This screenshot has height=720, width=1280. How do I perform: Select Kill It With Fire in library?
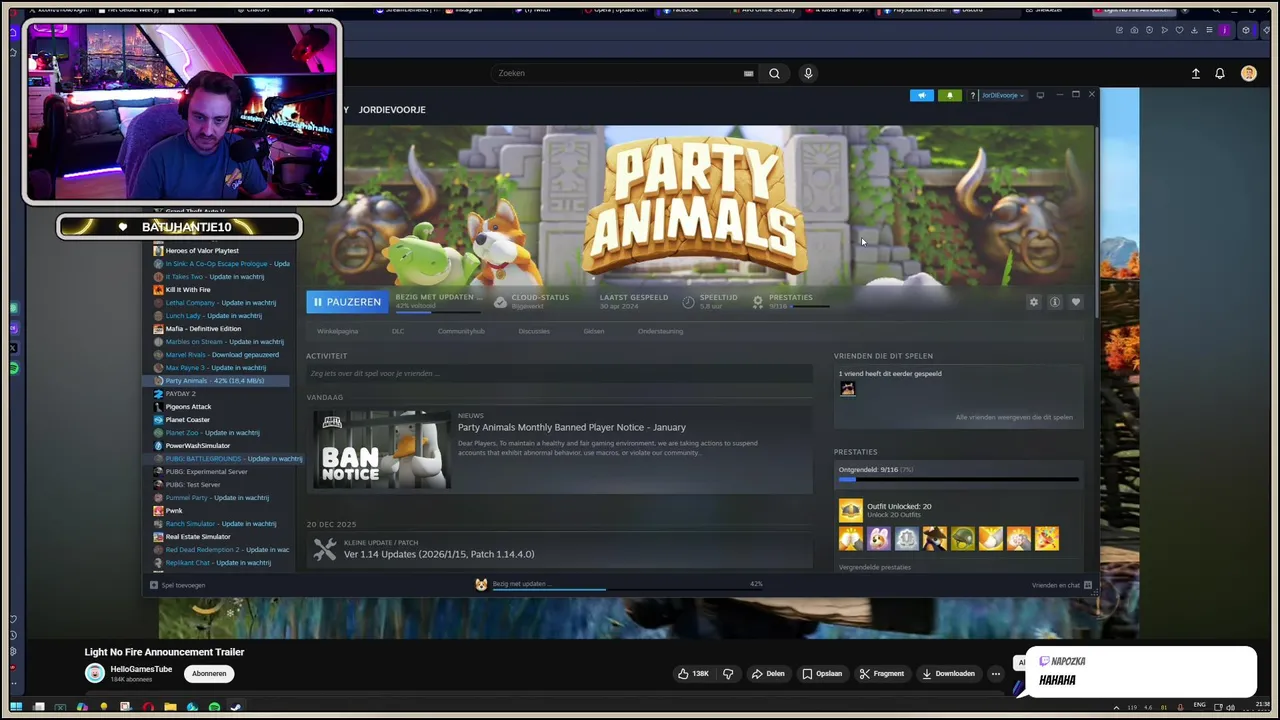click(188, 290)
